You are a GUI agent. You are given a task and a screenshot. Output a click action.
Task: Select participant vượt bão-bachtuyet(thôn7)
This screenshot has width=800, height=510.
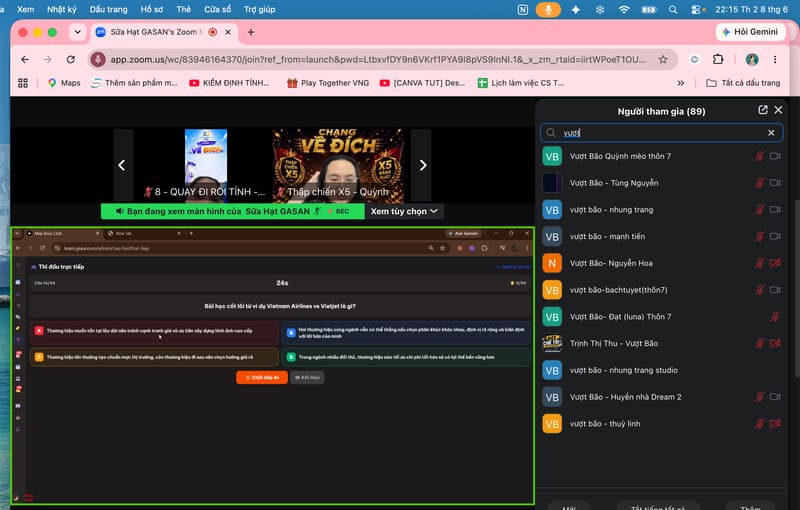661,290
